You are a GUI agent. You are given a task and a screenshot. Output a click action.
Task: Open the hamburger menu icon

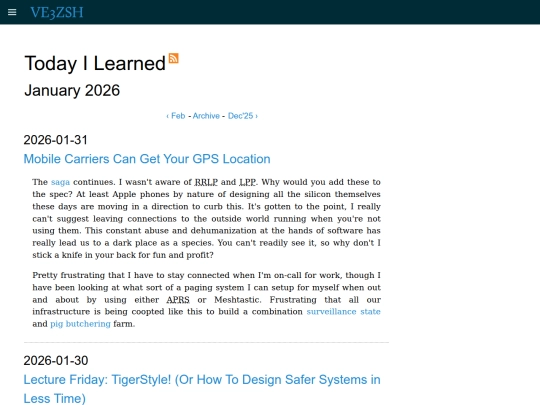point(12,12)
